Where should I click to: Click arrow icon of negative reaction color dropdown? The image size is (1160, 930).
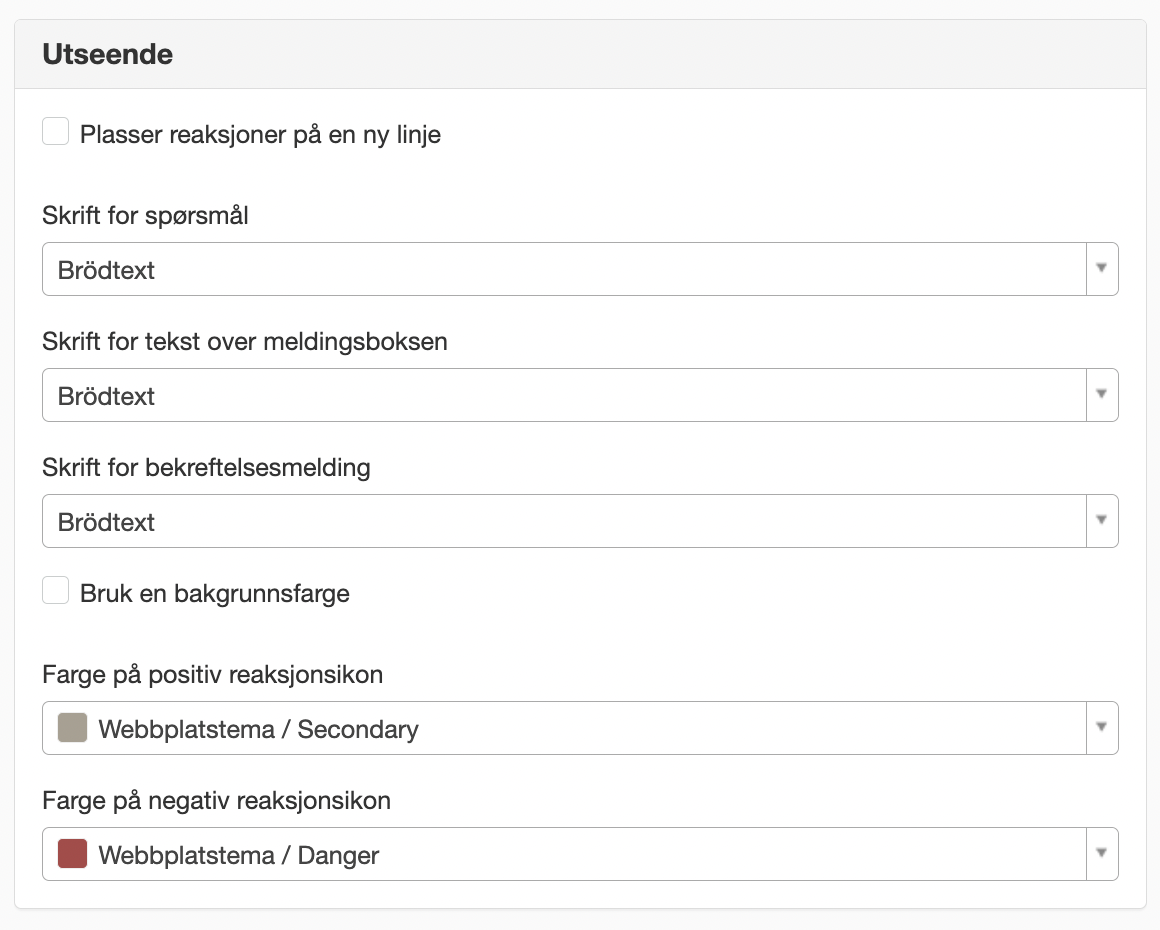pyautogui.click(x=1102, y=852)
